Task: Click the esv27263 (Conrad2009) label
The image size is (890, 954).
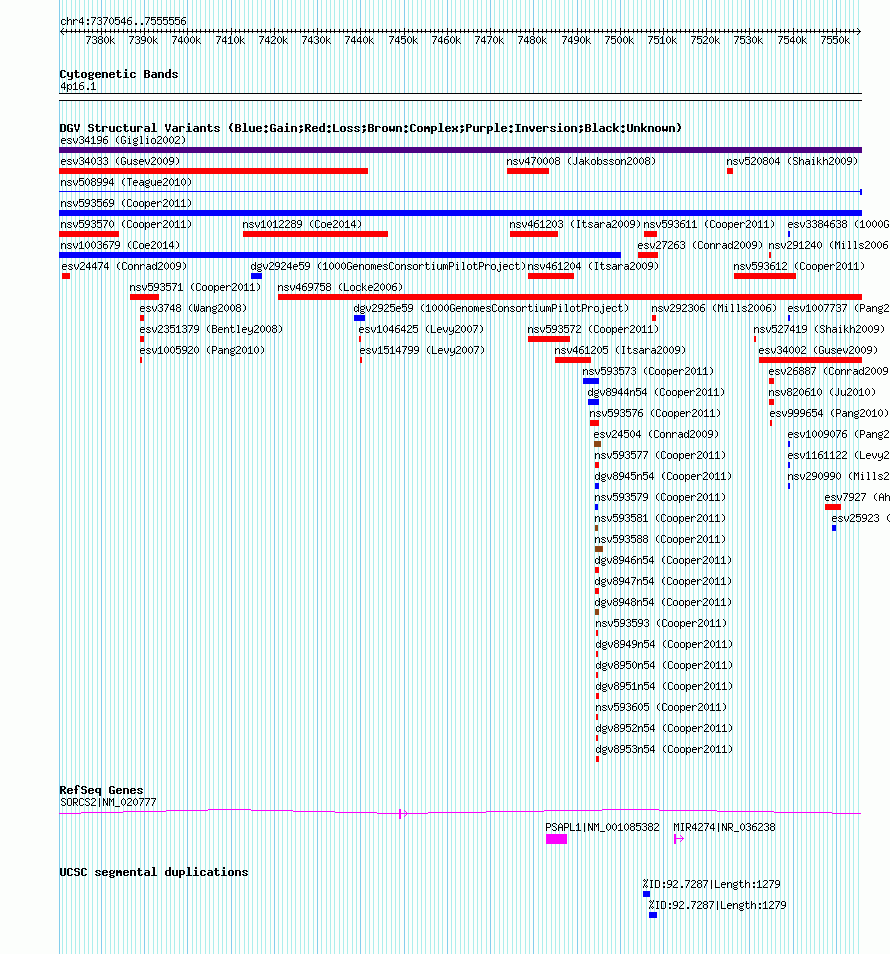Action: pyautogui.click(x=700, y=245)
